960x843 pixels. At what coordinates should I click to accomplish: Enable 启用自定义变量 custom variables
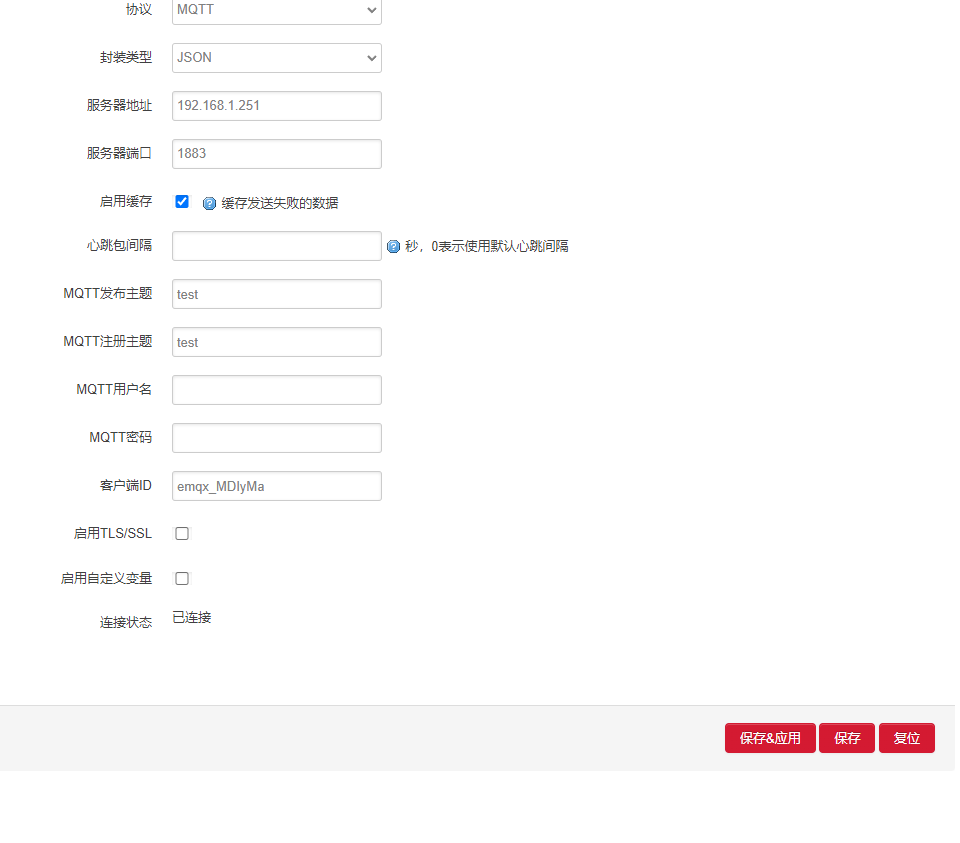[181, 578]
